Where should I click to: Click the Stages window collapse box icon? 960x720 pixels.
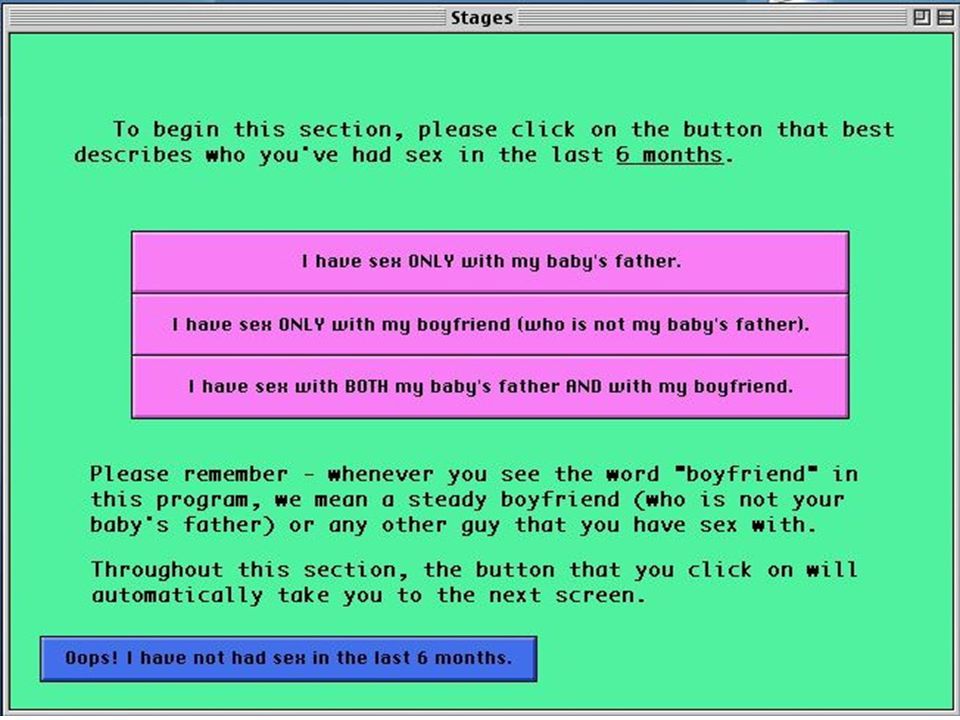tap(945, 17)
